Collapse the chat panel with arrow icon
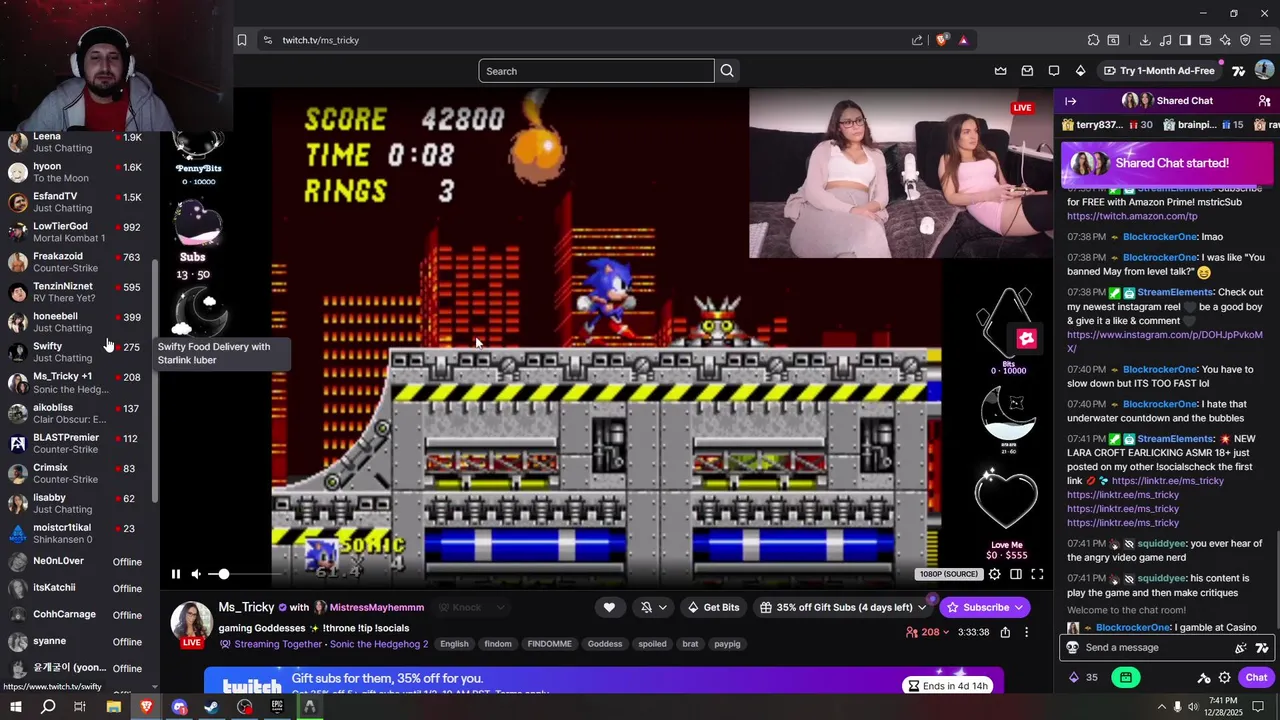The width and height of the screenshot is (1280, 720). click(x=1070, y=101)
